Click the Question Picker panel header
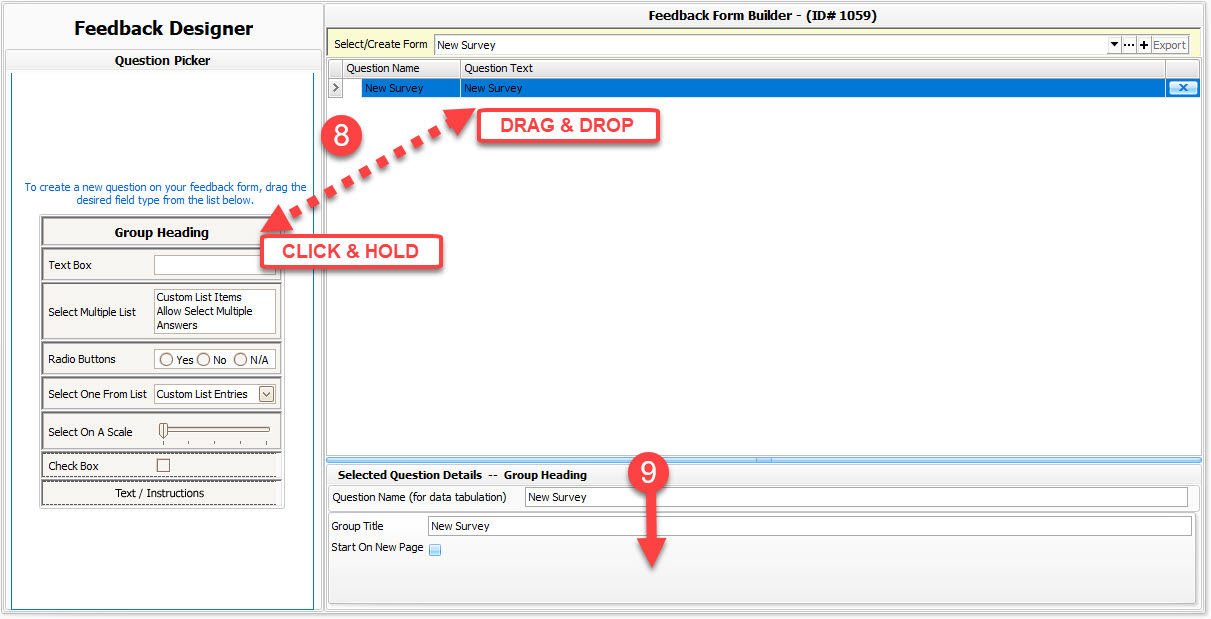 click(x=162, y=60)
